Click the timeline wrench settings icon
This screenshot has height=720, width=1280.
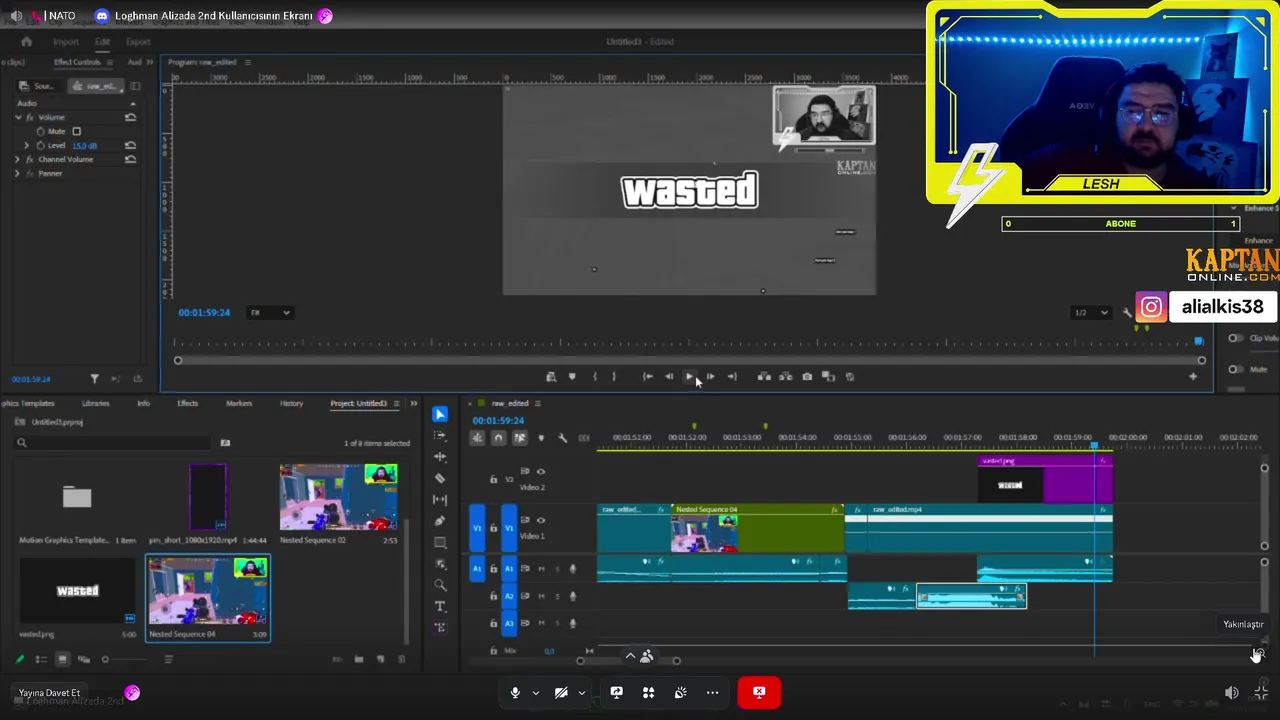tap(562, 438)
